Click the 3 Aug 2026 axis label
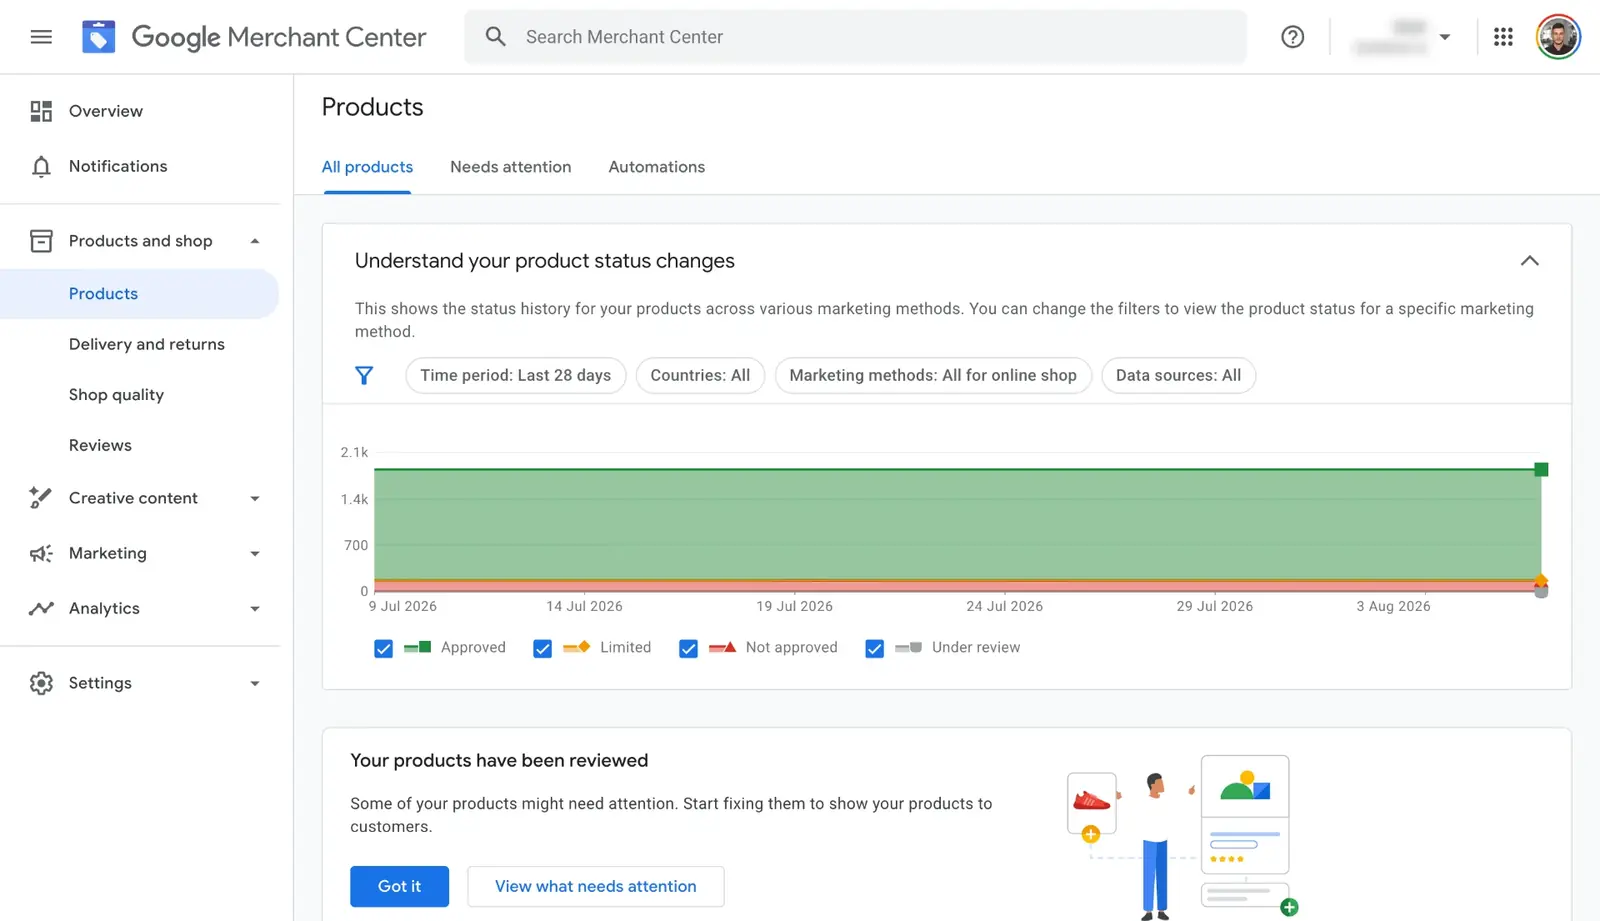 click(x=1393, y=606)
